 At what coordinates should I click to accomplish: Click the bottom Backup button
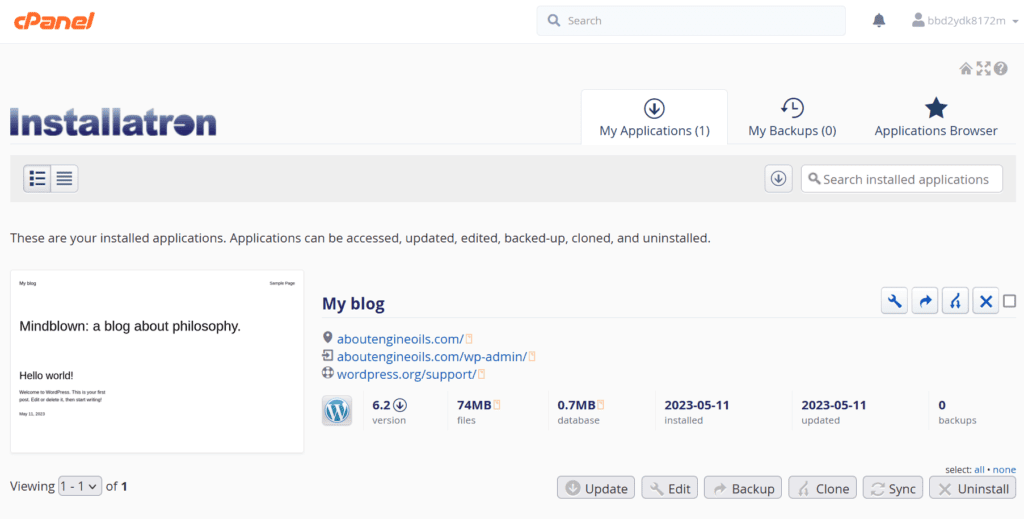click(743, 488)
